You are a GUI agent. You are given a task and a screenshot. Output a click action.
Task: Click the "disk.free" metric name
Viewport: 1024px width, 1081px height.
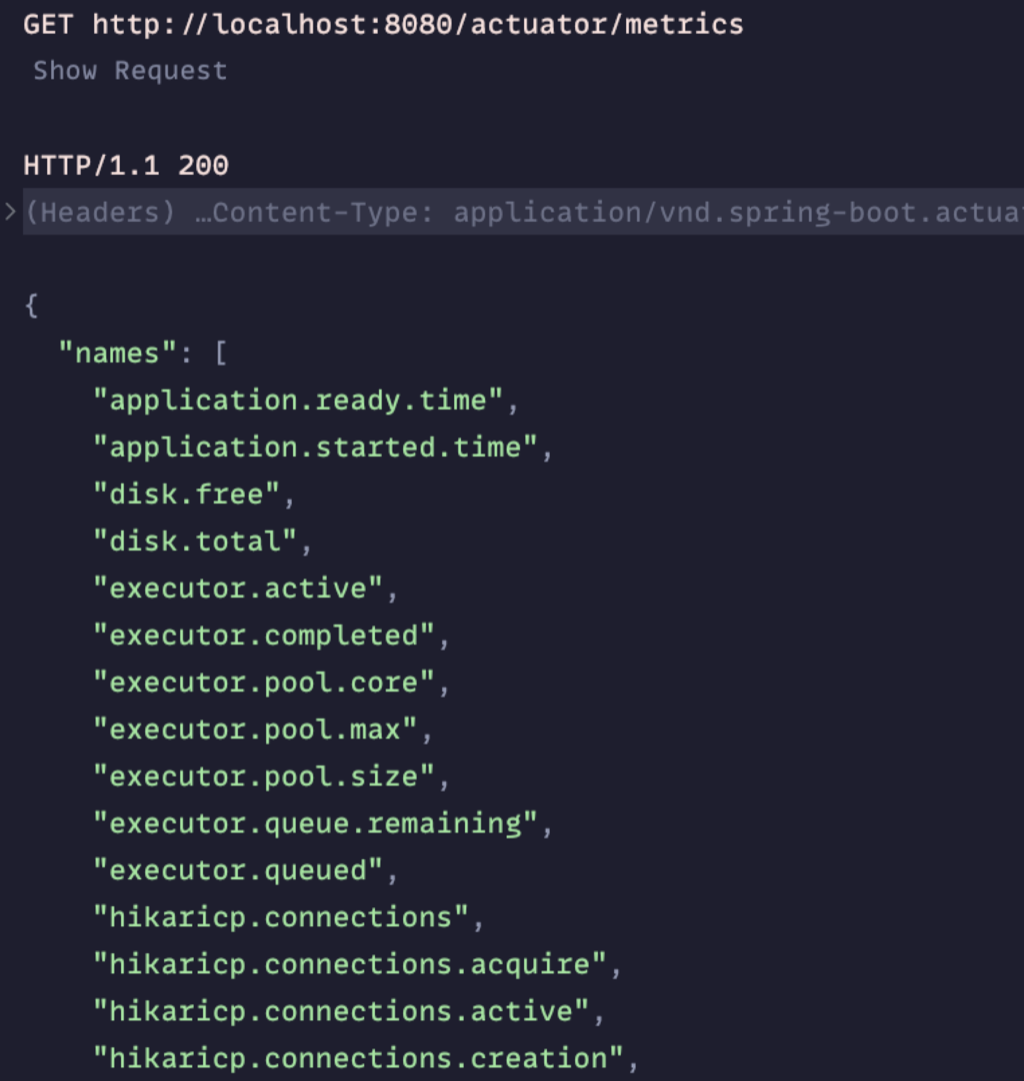[187, 494]
